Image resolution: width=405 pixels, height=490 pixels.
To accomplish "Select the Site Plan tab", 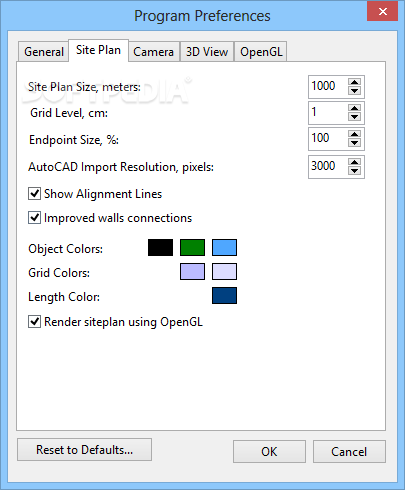I will tap(98, 50).
